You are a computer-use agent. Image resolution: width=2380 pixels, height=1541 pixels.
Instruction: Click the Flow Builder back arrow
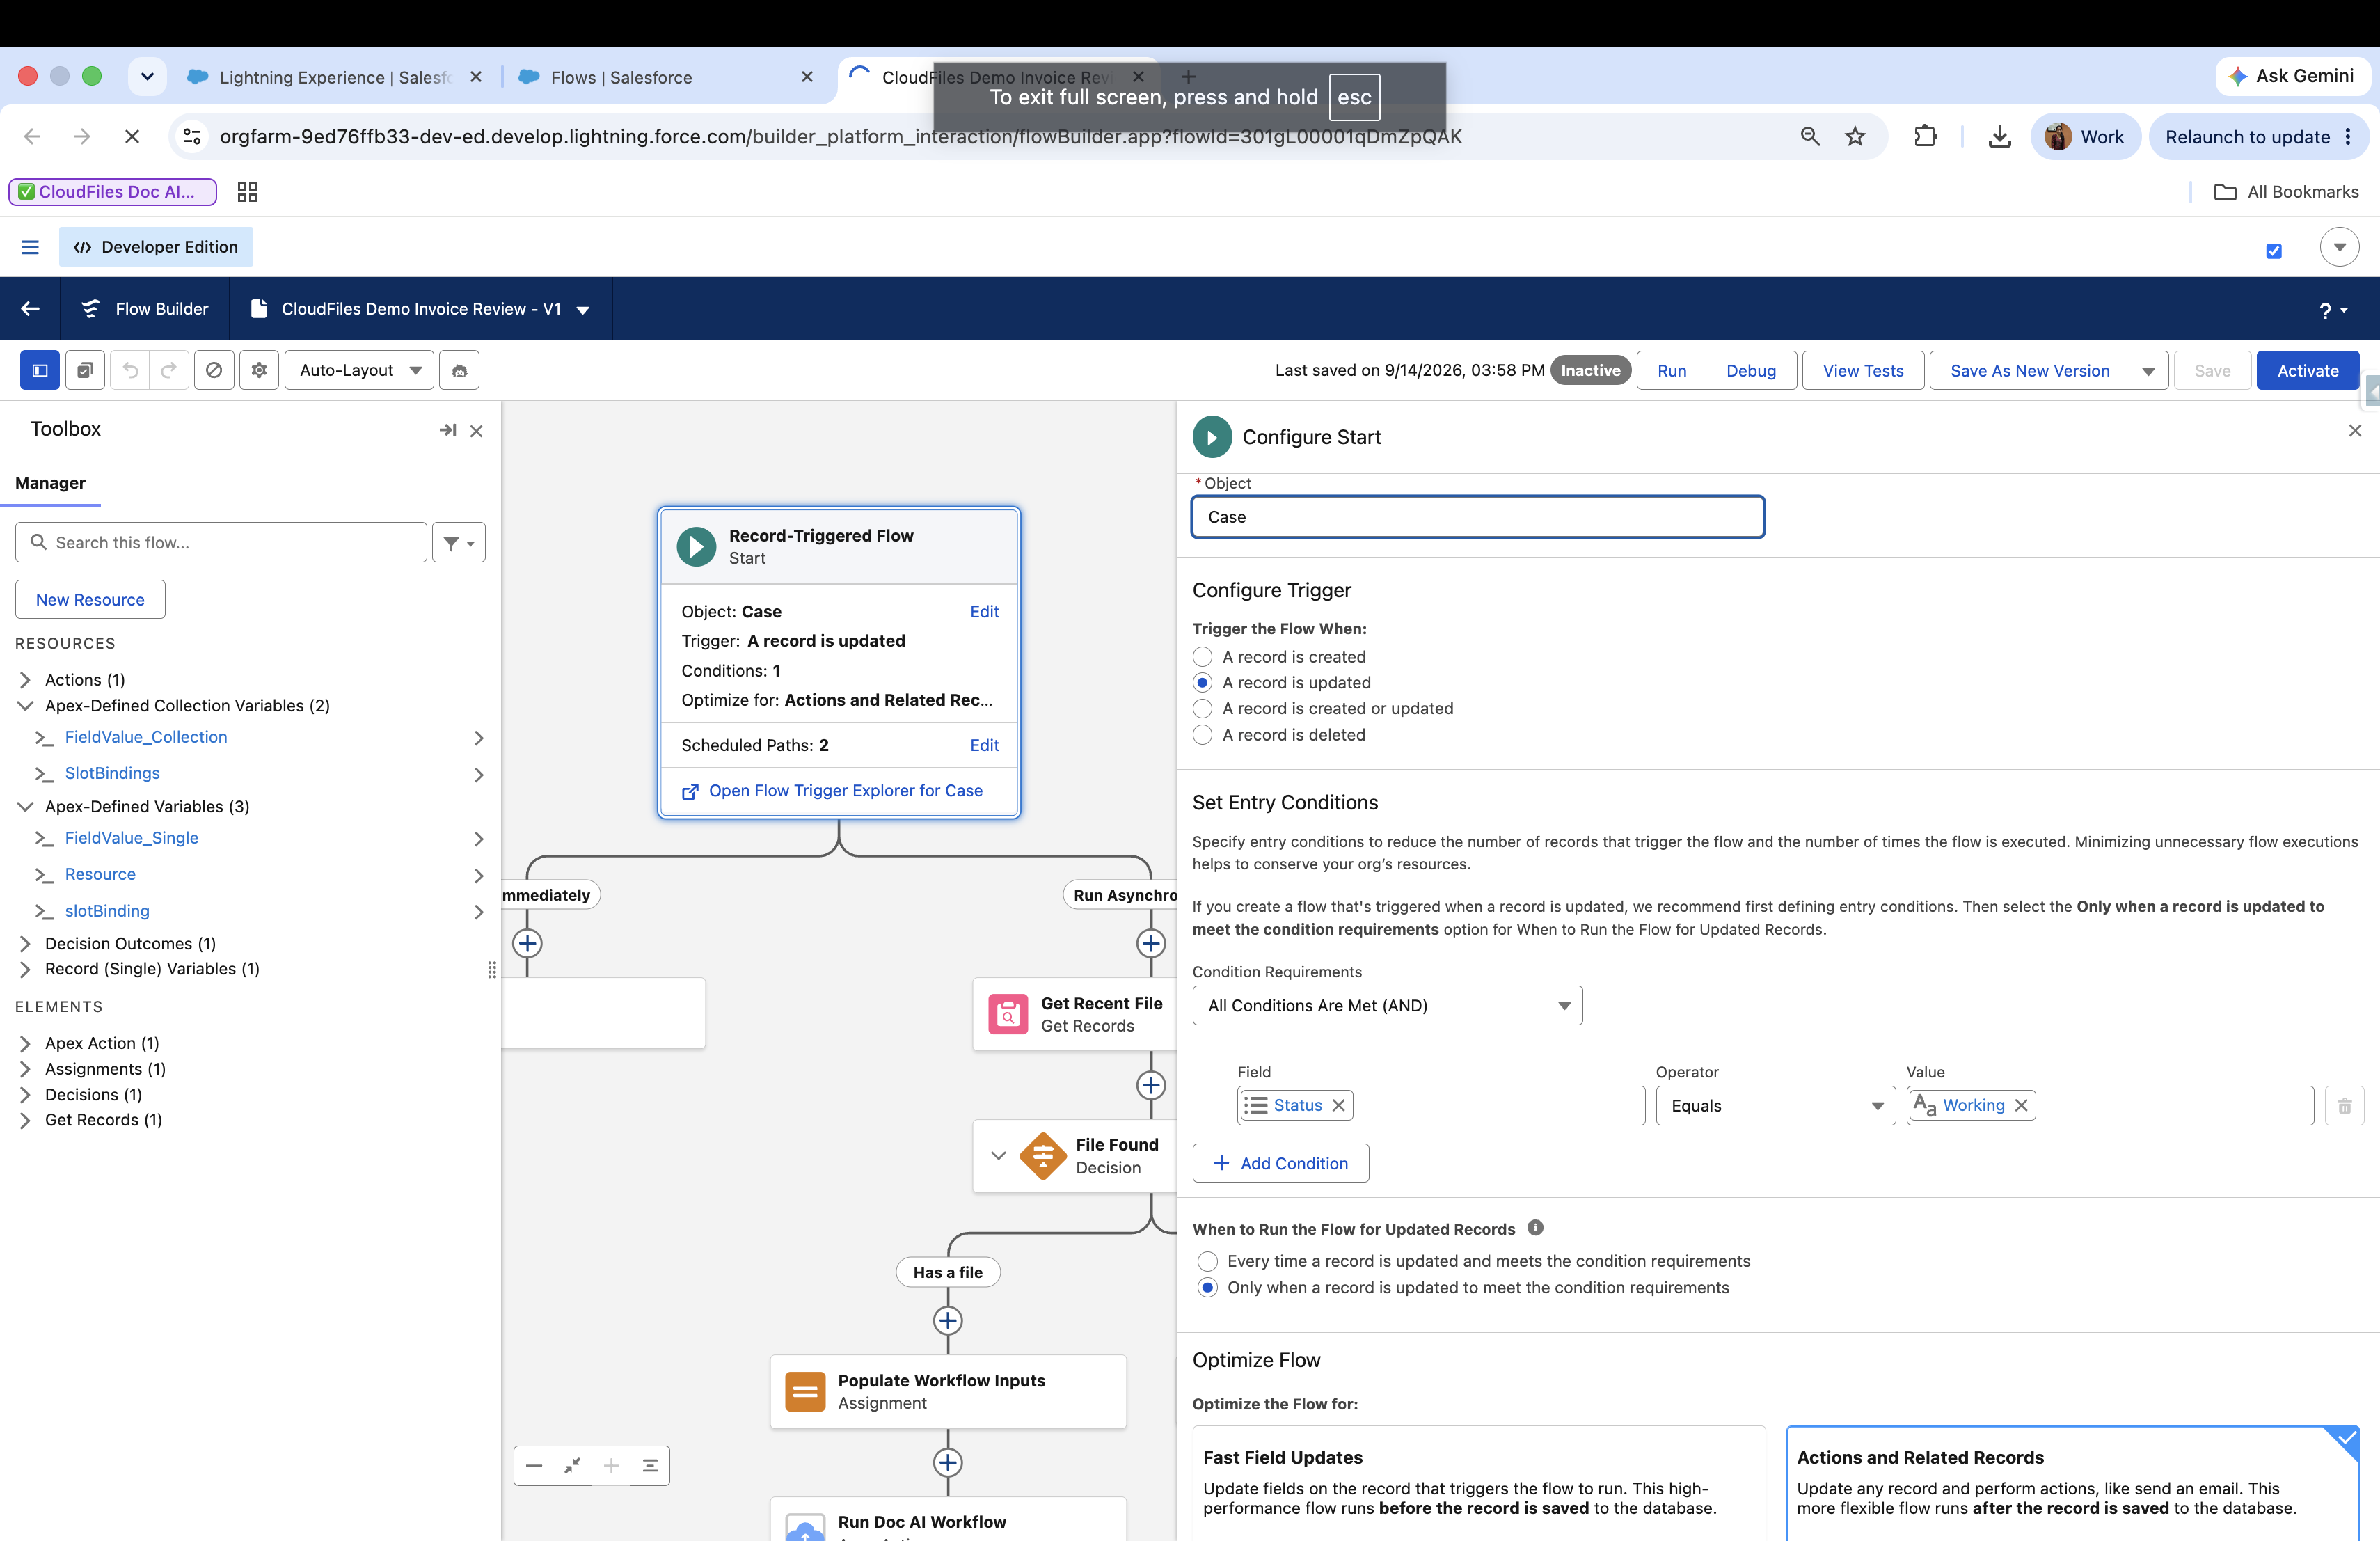(x=30, y=308)
